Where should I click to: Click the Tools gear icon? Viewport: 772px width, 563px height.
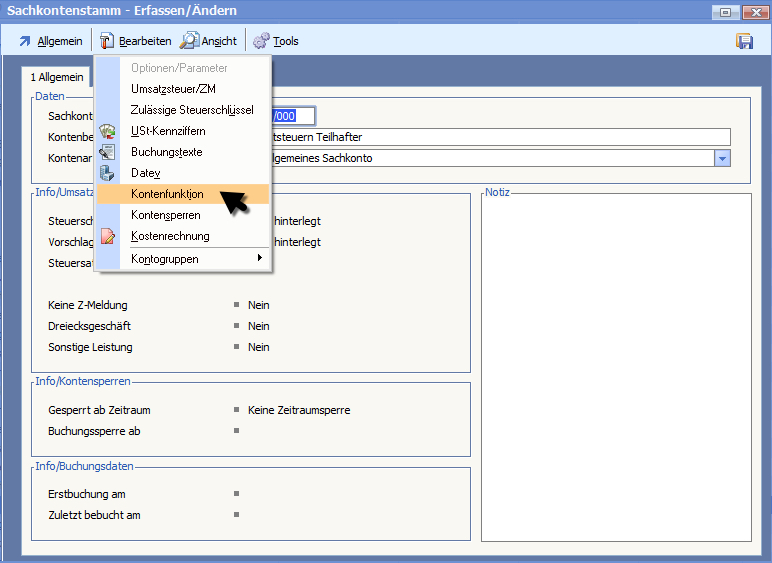point(261,41)
